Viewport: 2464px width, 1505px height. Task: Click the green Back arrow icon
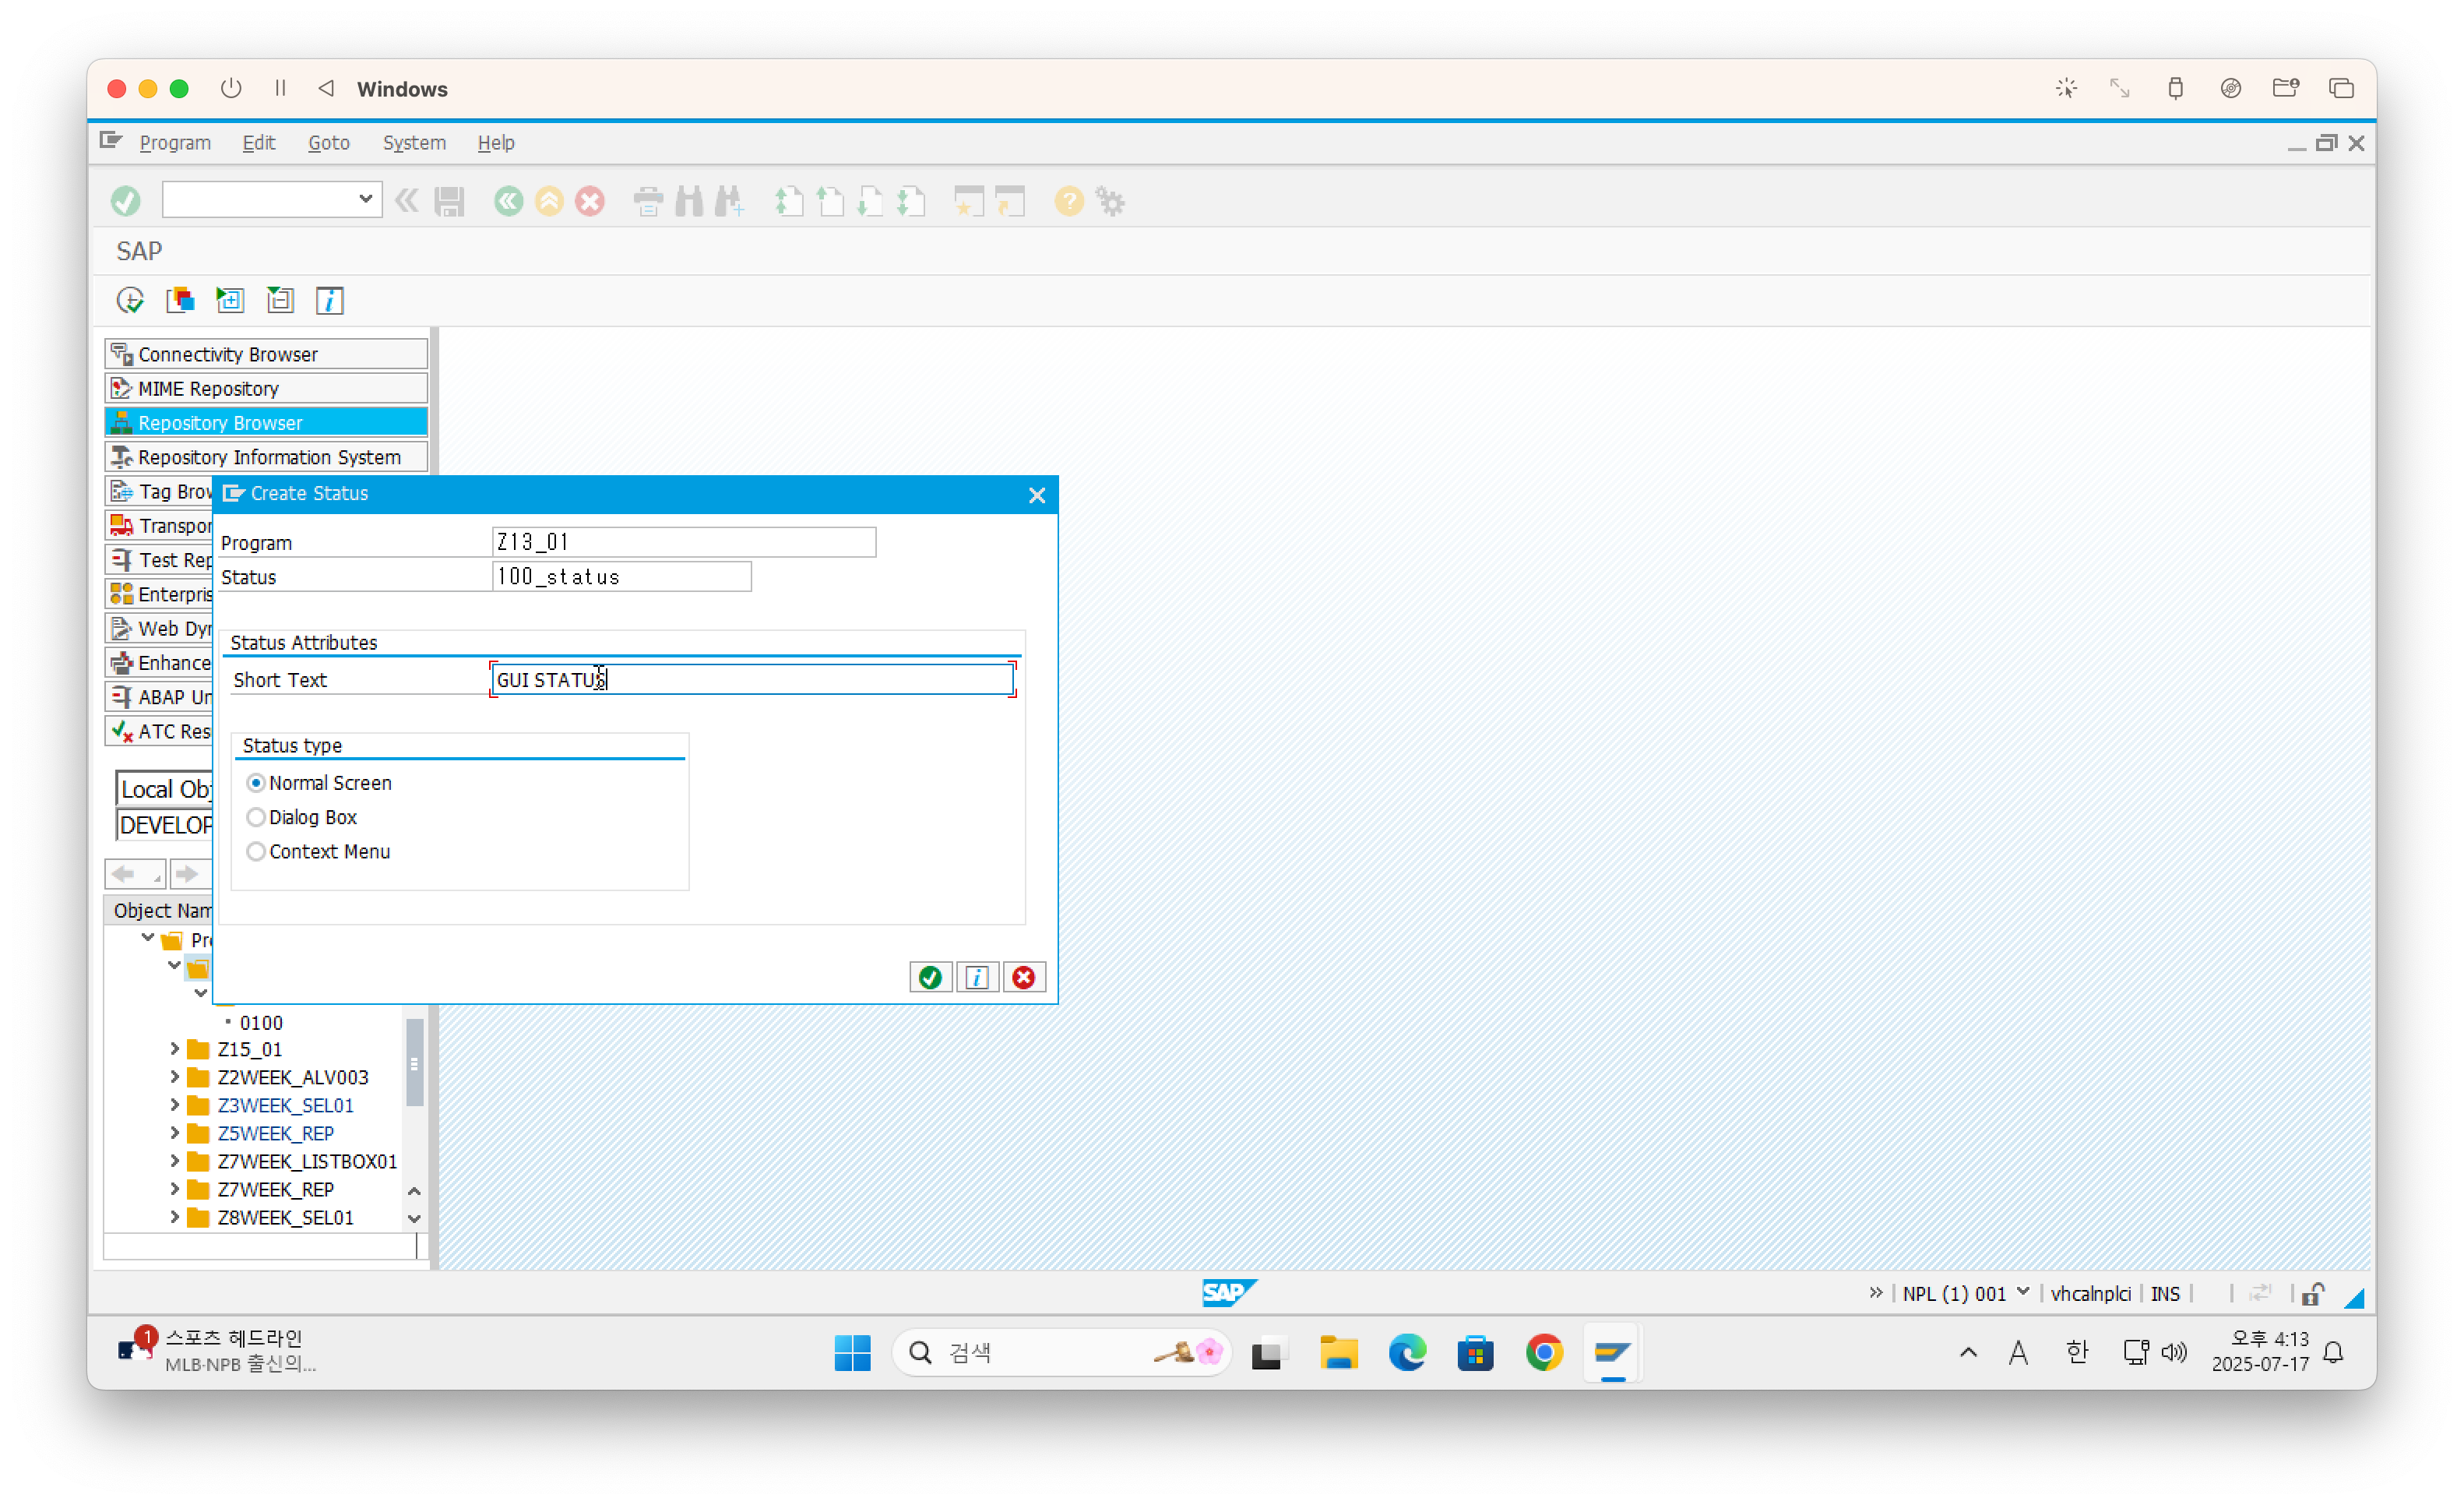tap(508, 201)
